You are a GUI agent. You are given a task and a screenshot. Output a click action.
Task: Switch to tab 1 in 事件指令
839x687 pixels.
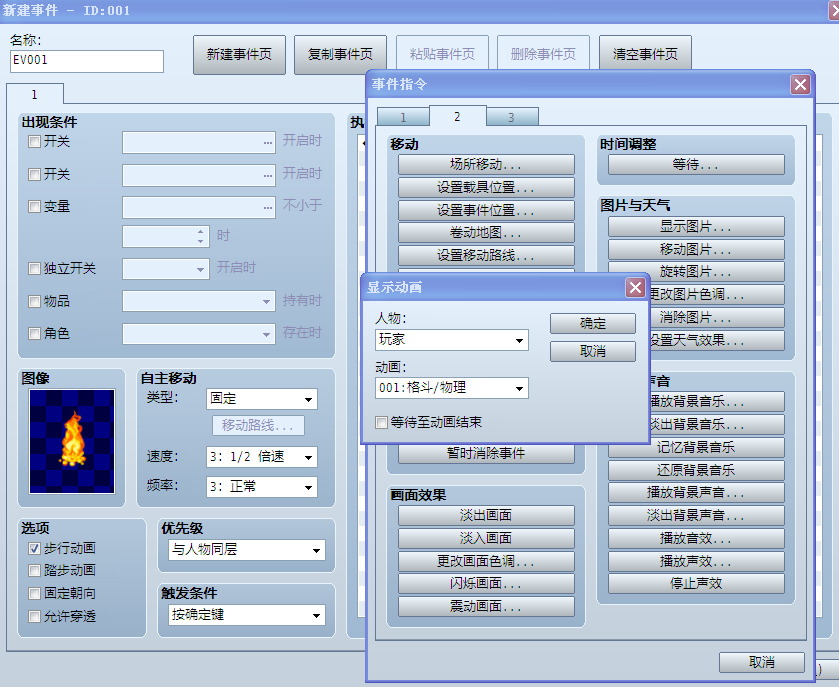point(403,117)
